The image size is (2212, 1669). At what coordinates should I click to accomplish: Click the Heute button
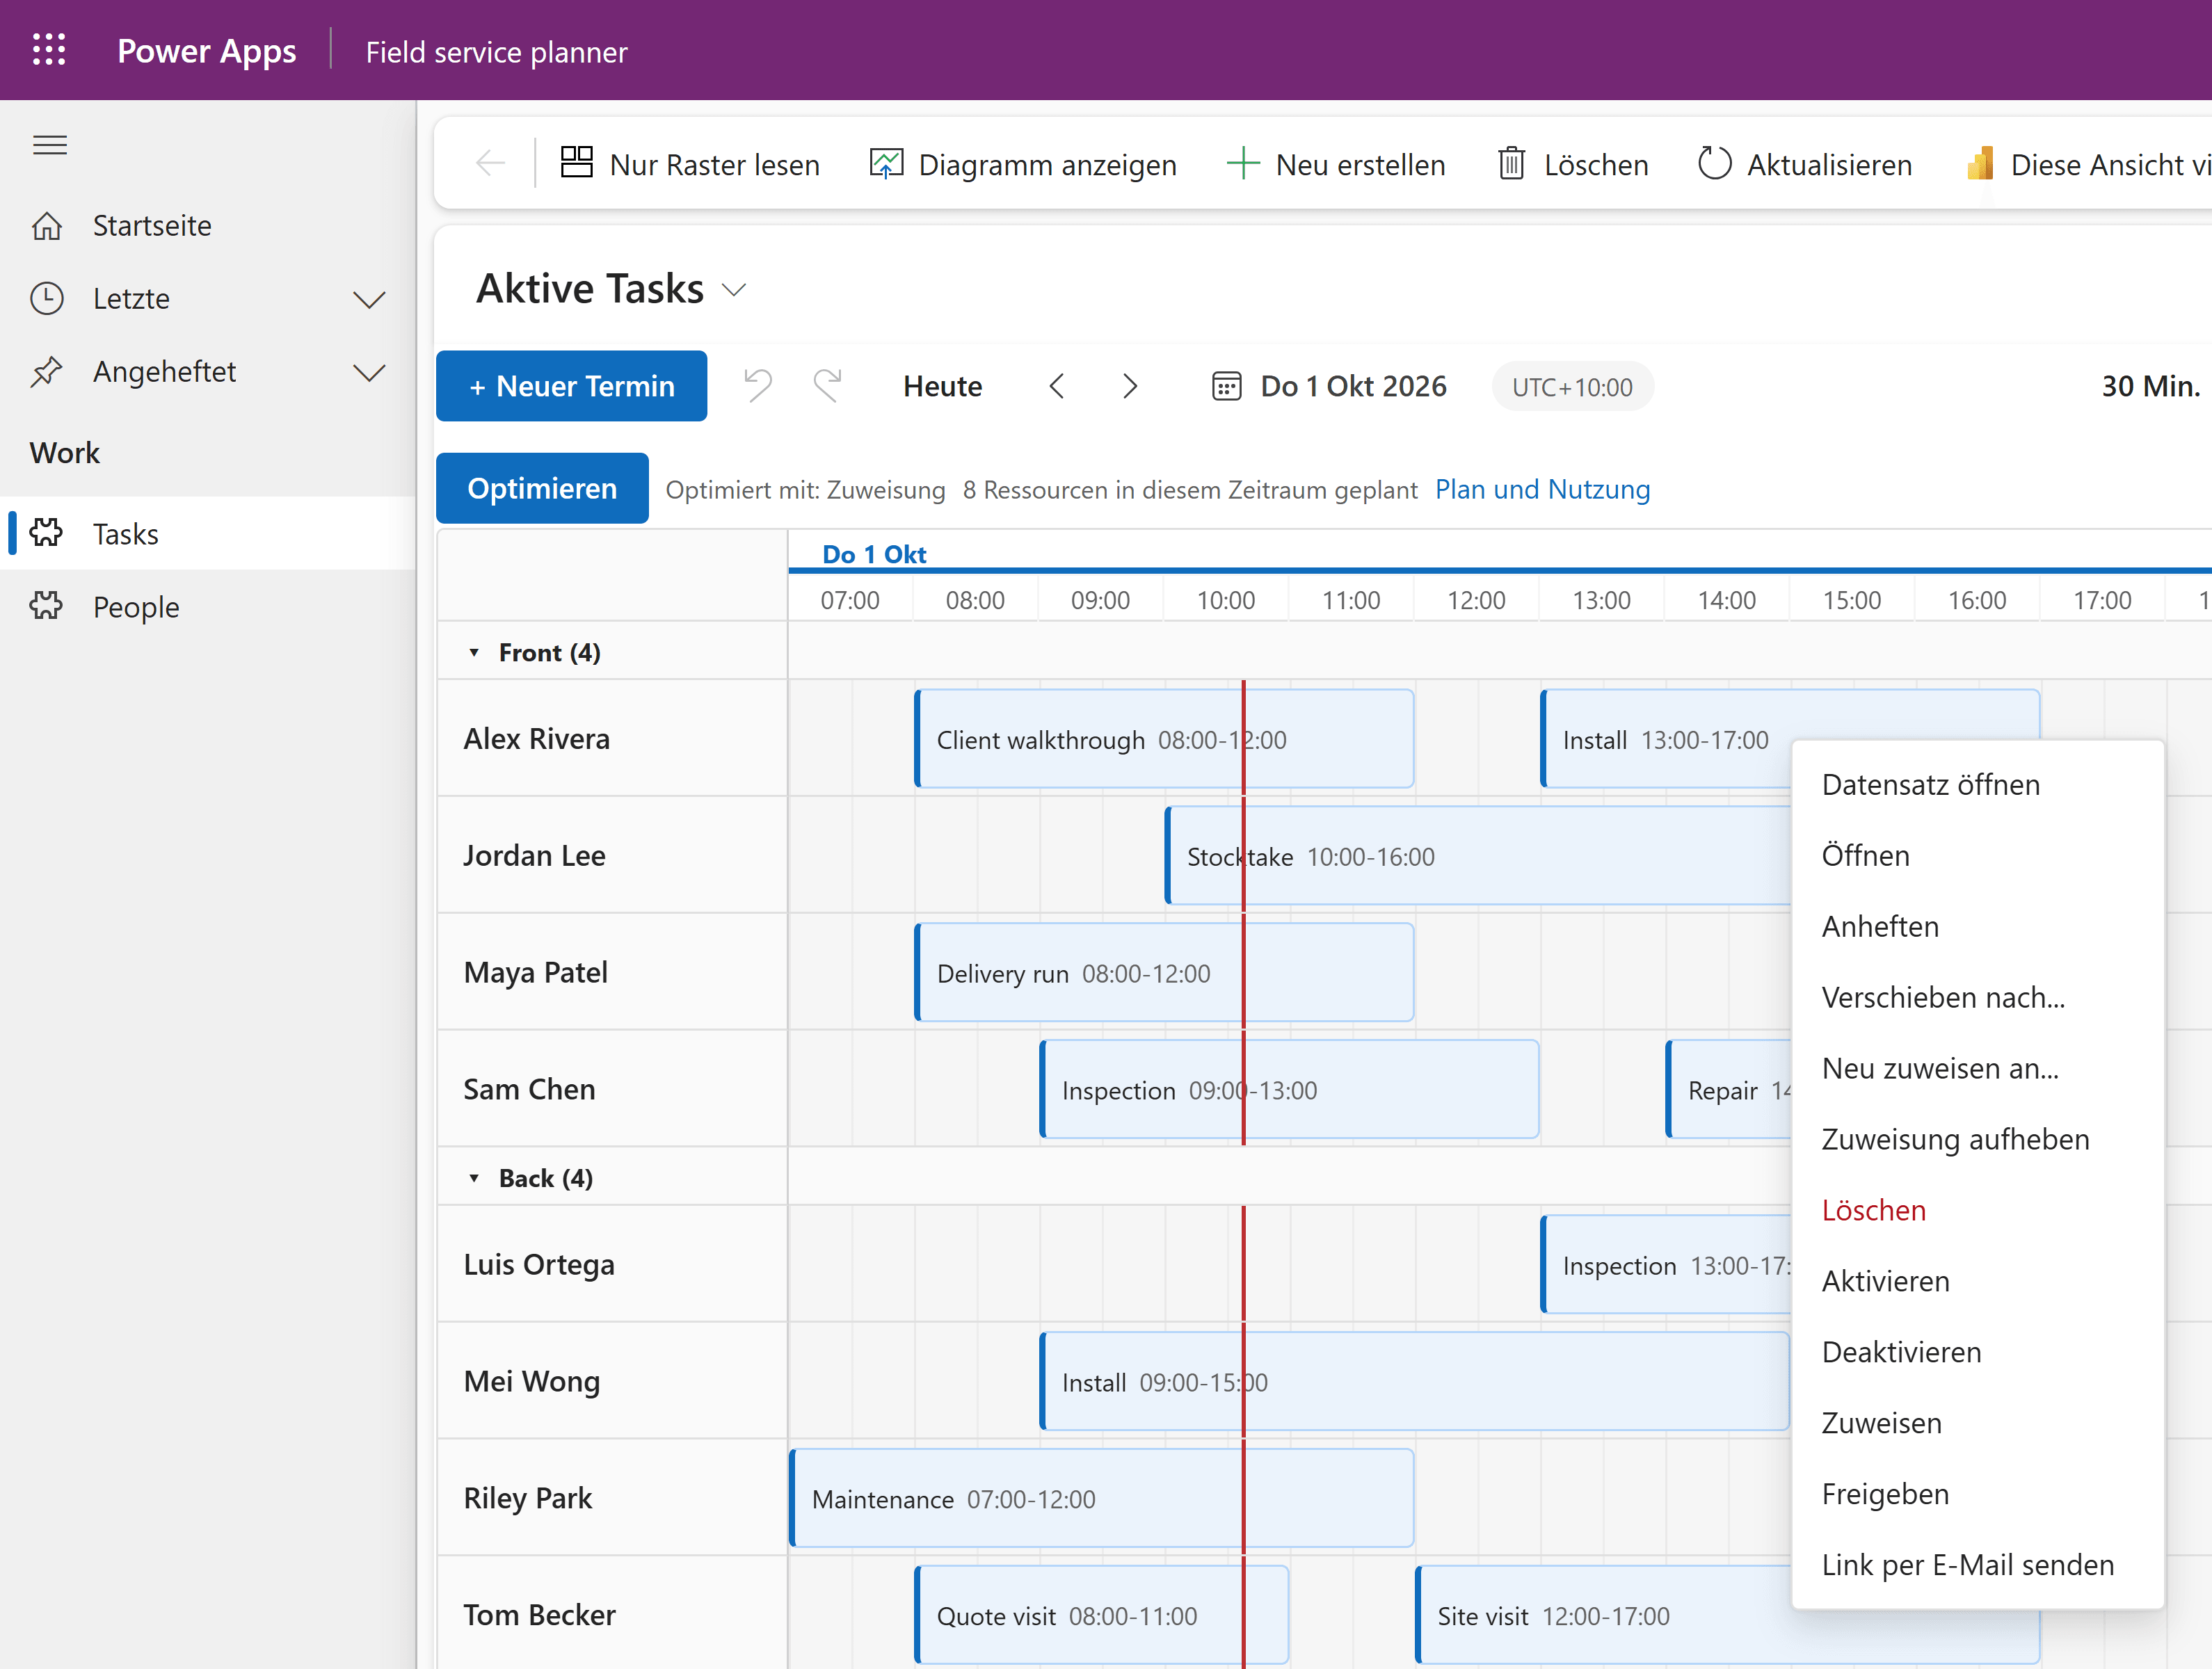coord(943,386)
